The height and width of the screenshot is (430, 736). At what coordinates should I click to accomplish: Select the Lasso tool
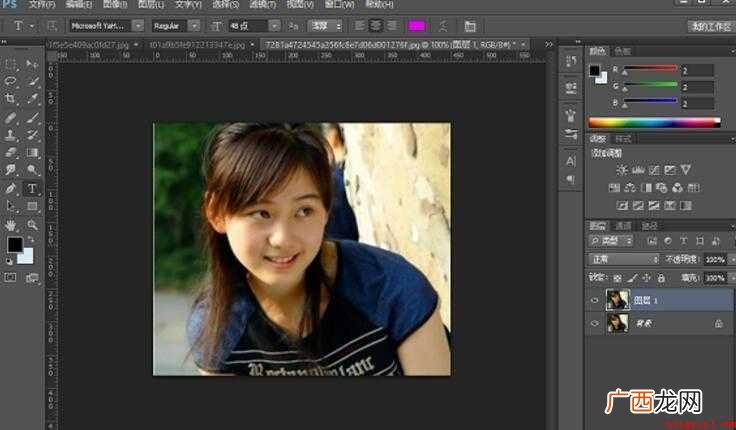click(x=10, y=81)
